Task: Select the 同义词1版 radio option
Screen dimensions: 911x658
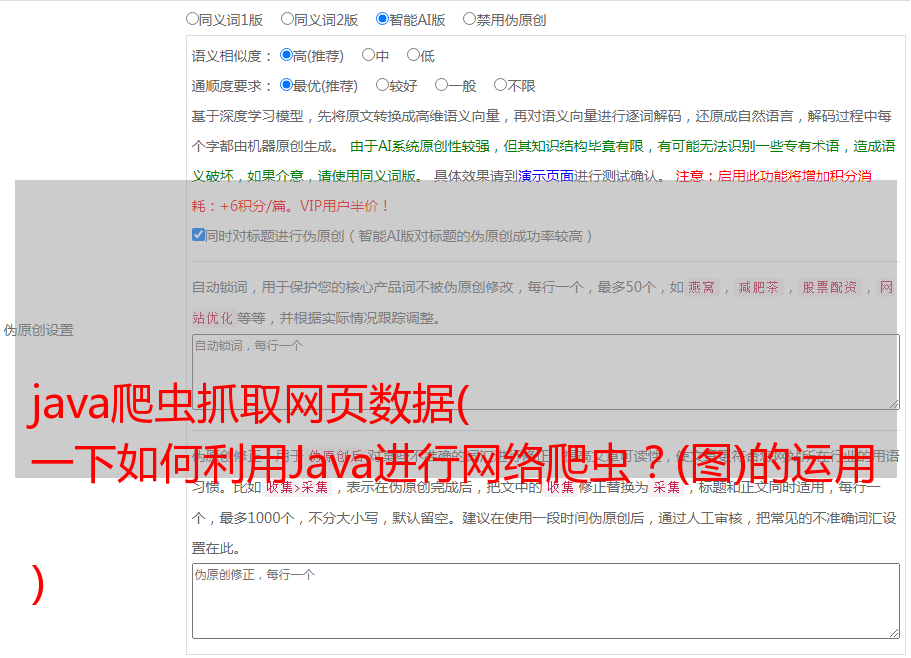Action: [192, 19]
